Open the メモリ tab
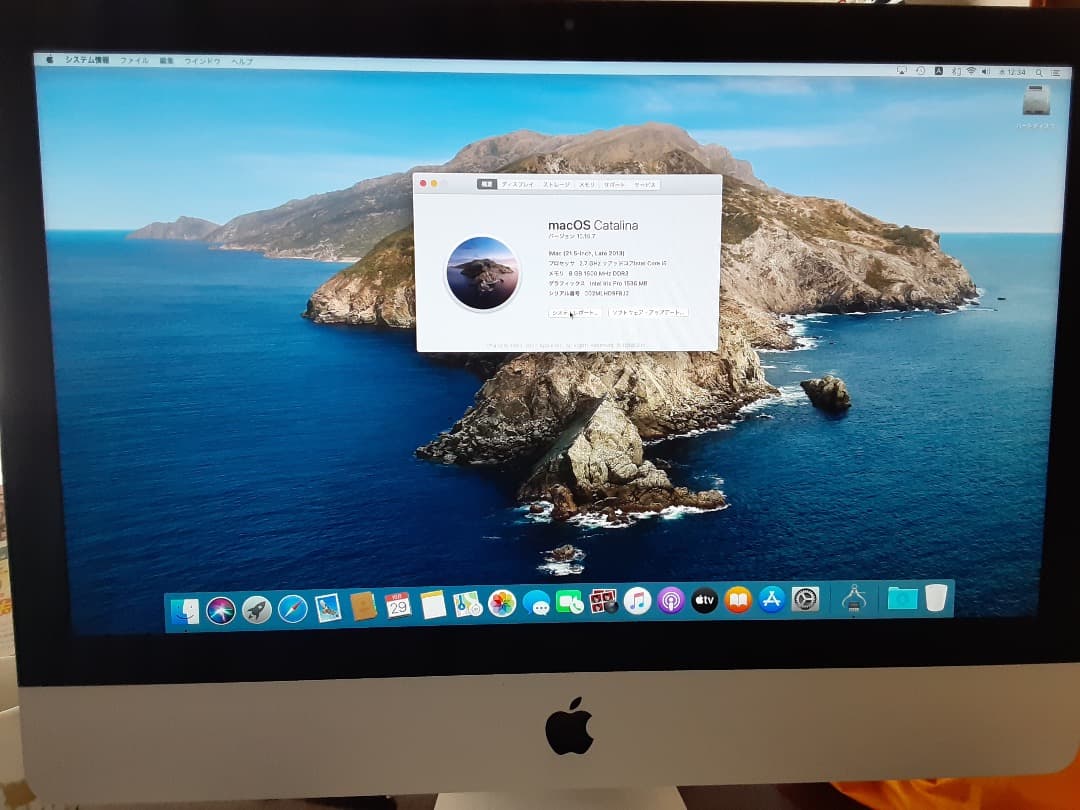Screen dimensions: 1080x810 (587, 185)
